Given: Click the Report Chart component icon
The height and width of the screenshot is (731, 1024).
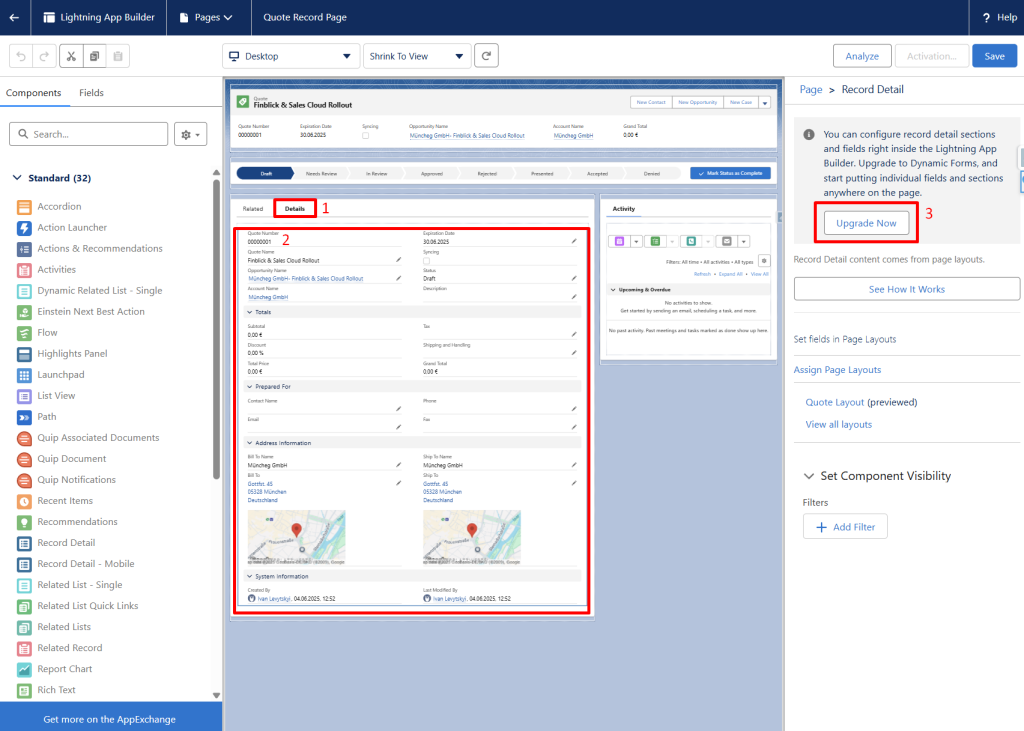Looking at the screenshot, I should click(24, 669).
